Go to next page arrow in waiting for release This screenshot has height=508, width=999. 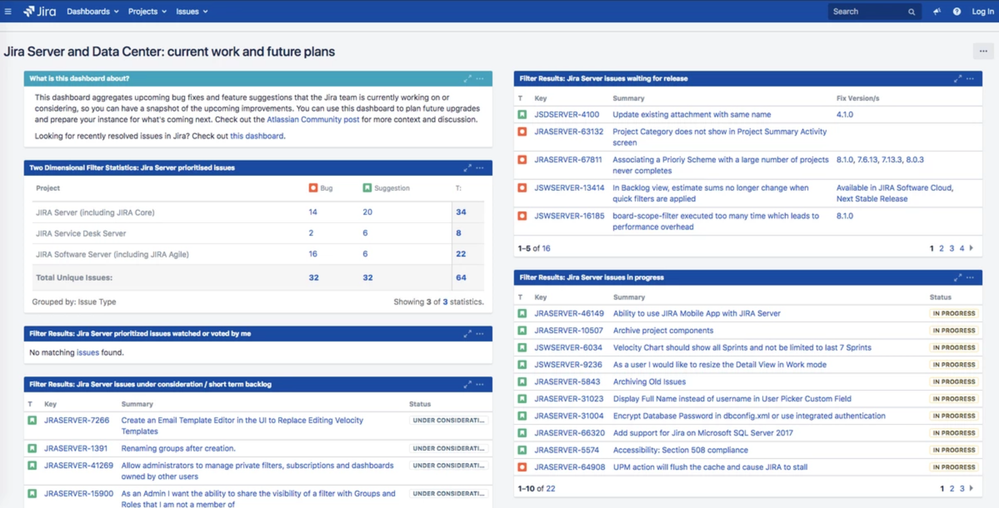click(x=972, y=248)
